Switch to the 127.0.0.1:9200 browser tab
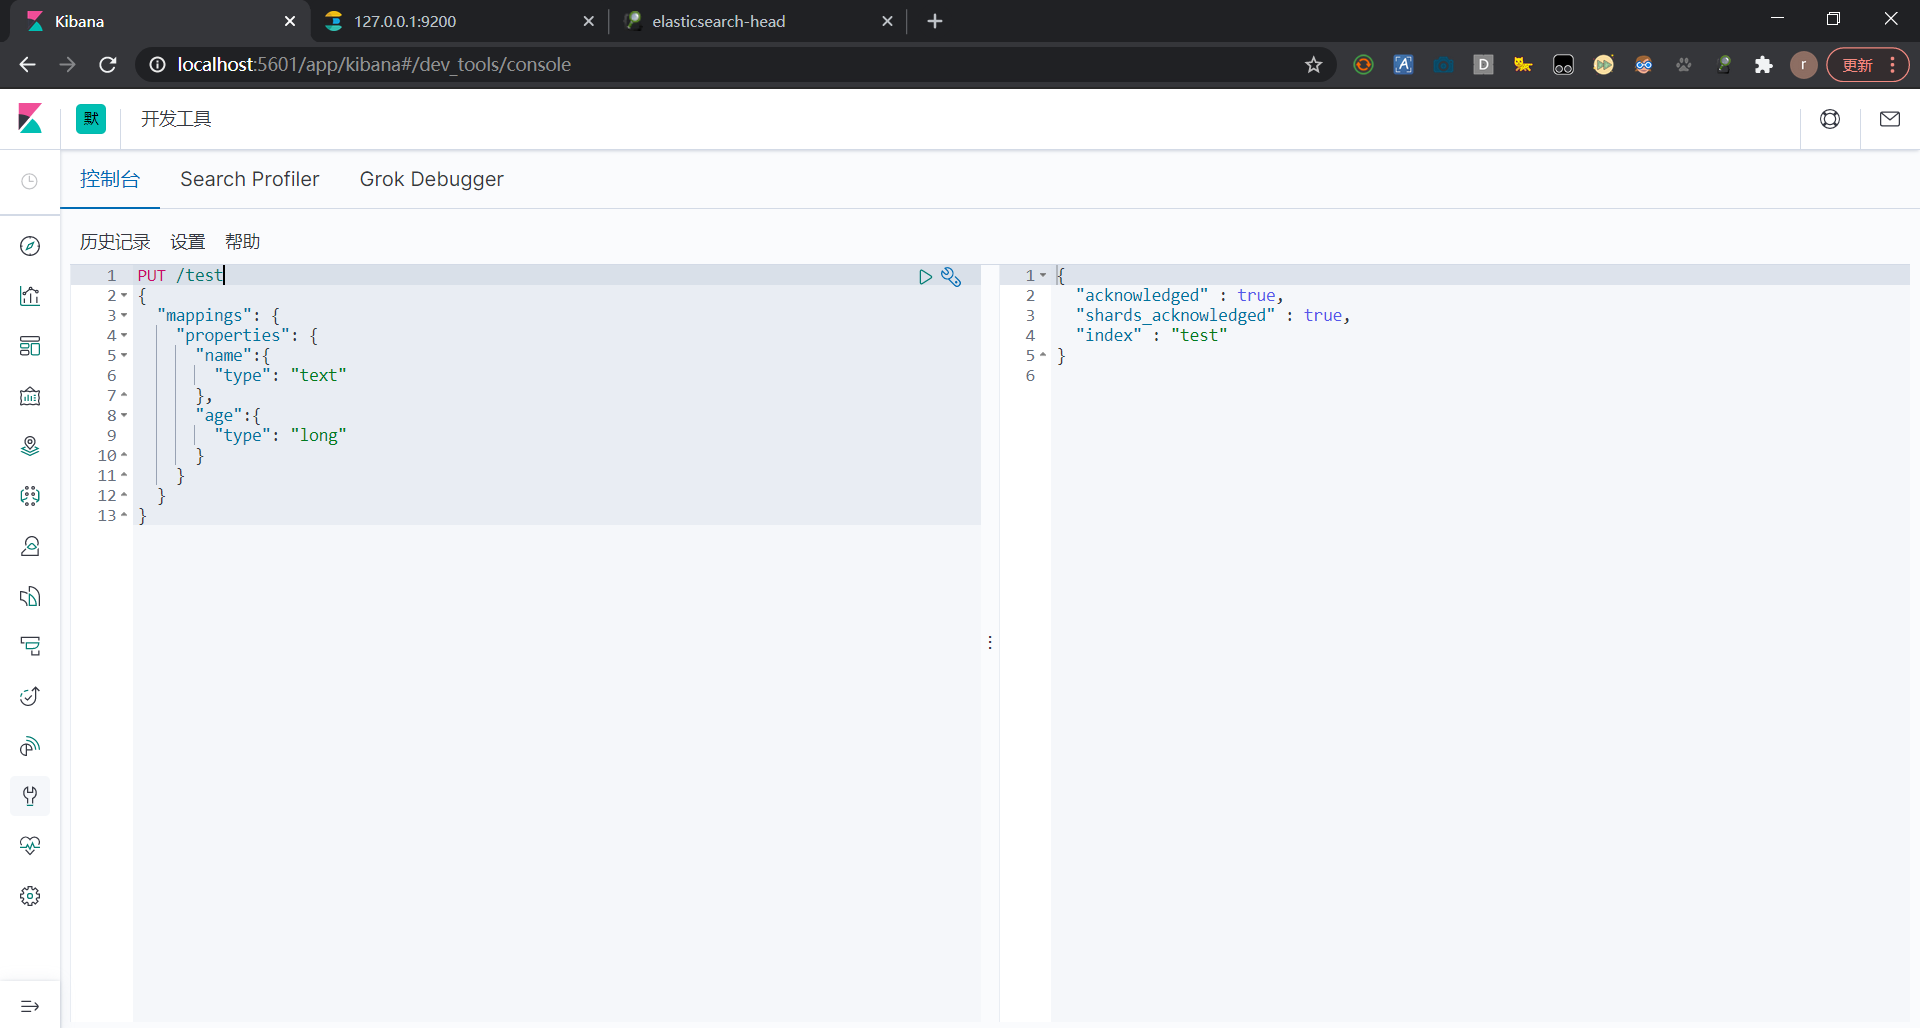 (x=460, y=21)
